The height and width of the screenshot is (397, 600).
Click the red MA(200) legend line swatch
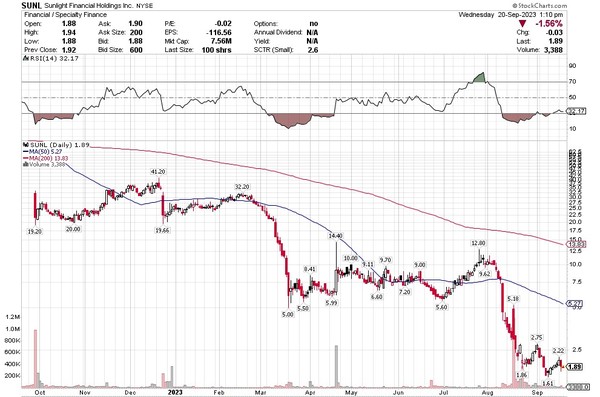pyautogui.click(x=26, y=158)
